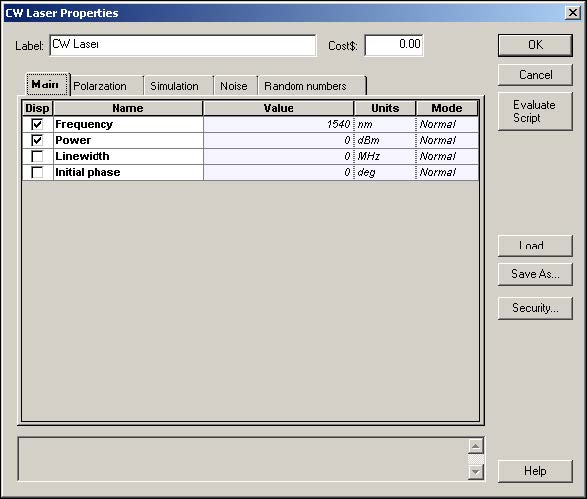Click the Evaluate Script button
Viewport: 587px width, 499px height.
535,111
